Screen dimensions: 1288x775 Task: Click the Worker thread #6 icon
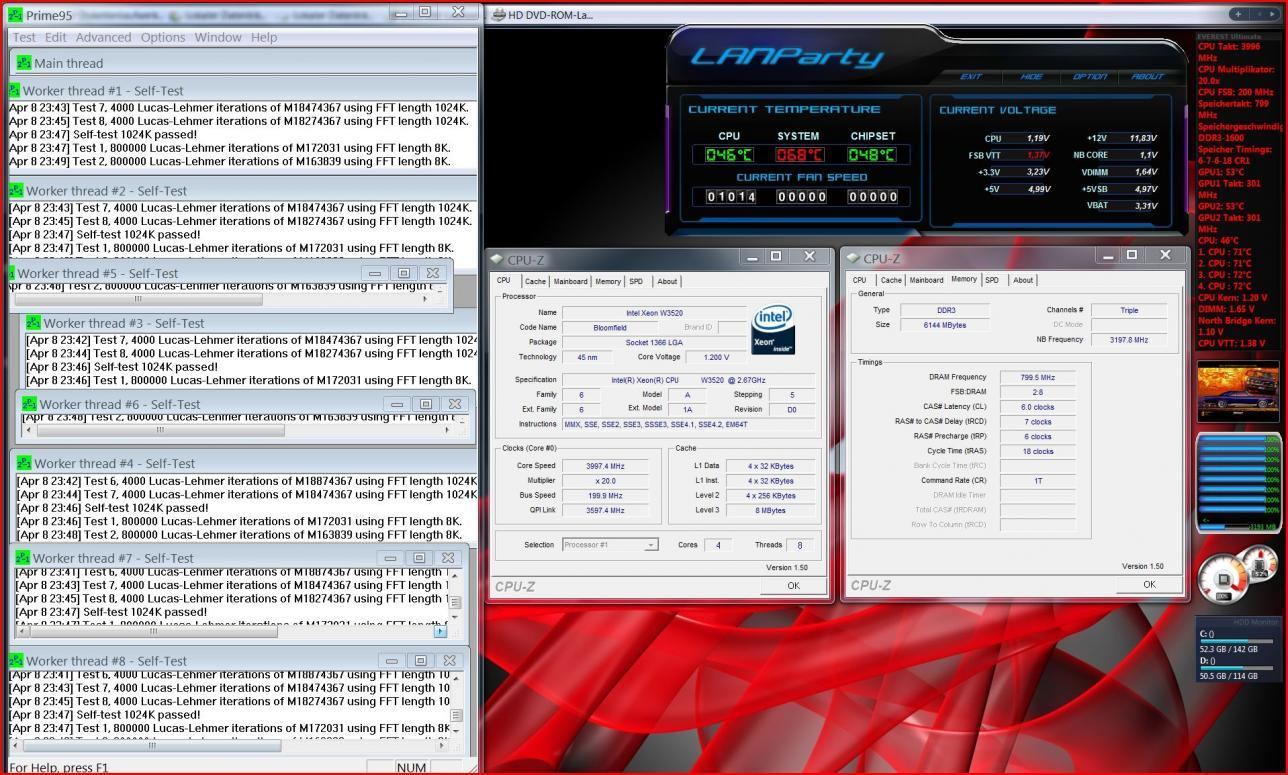29,404
